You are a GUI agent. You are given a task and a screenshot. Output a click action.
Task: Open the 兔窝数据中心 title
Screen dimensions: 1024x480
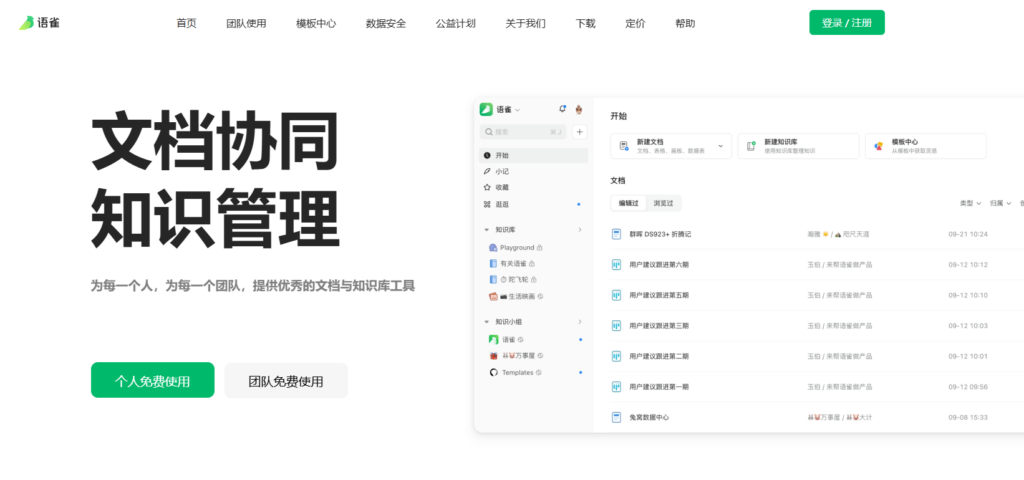pos(648,417)
